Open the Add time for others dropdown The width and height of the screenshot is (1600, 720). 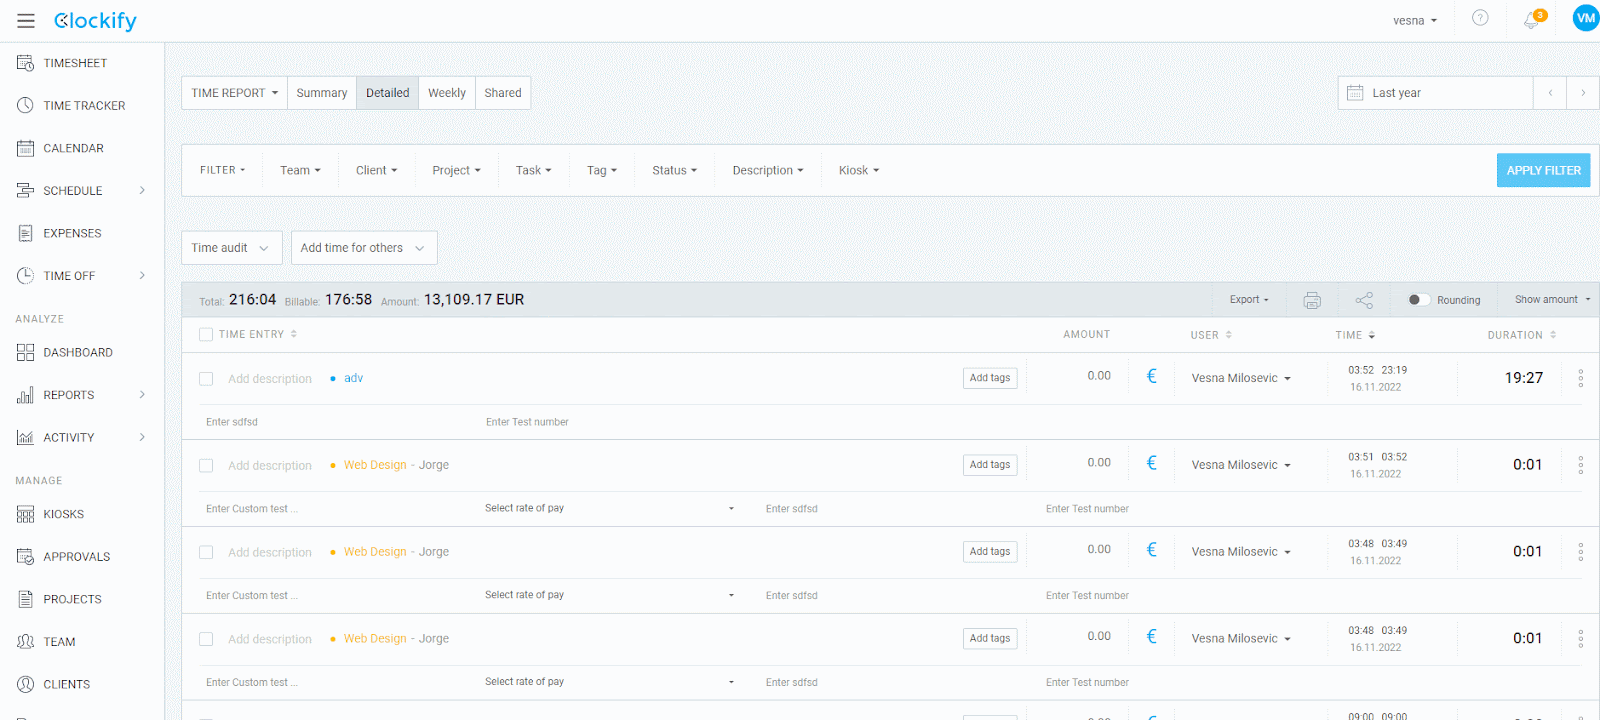coord(364,248)
